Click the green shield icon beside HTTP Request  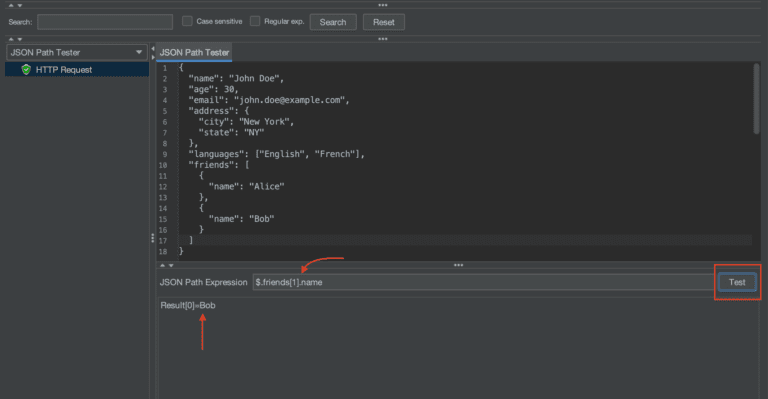point(26,70)
